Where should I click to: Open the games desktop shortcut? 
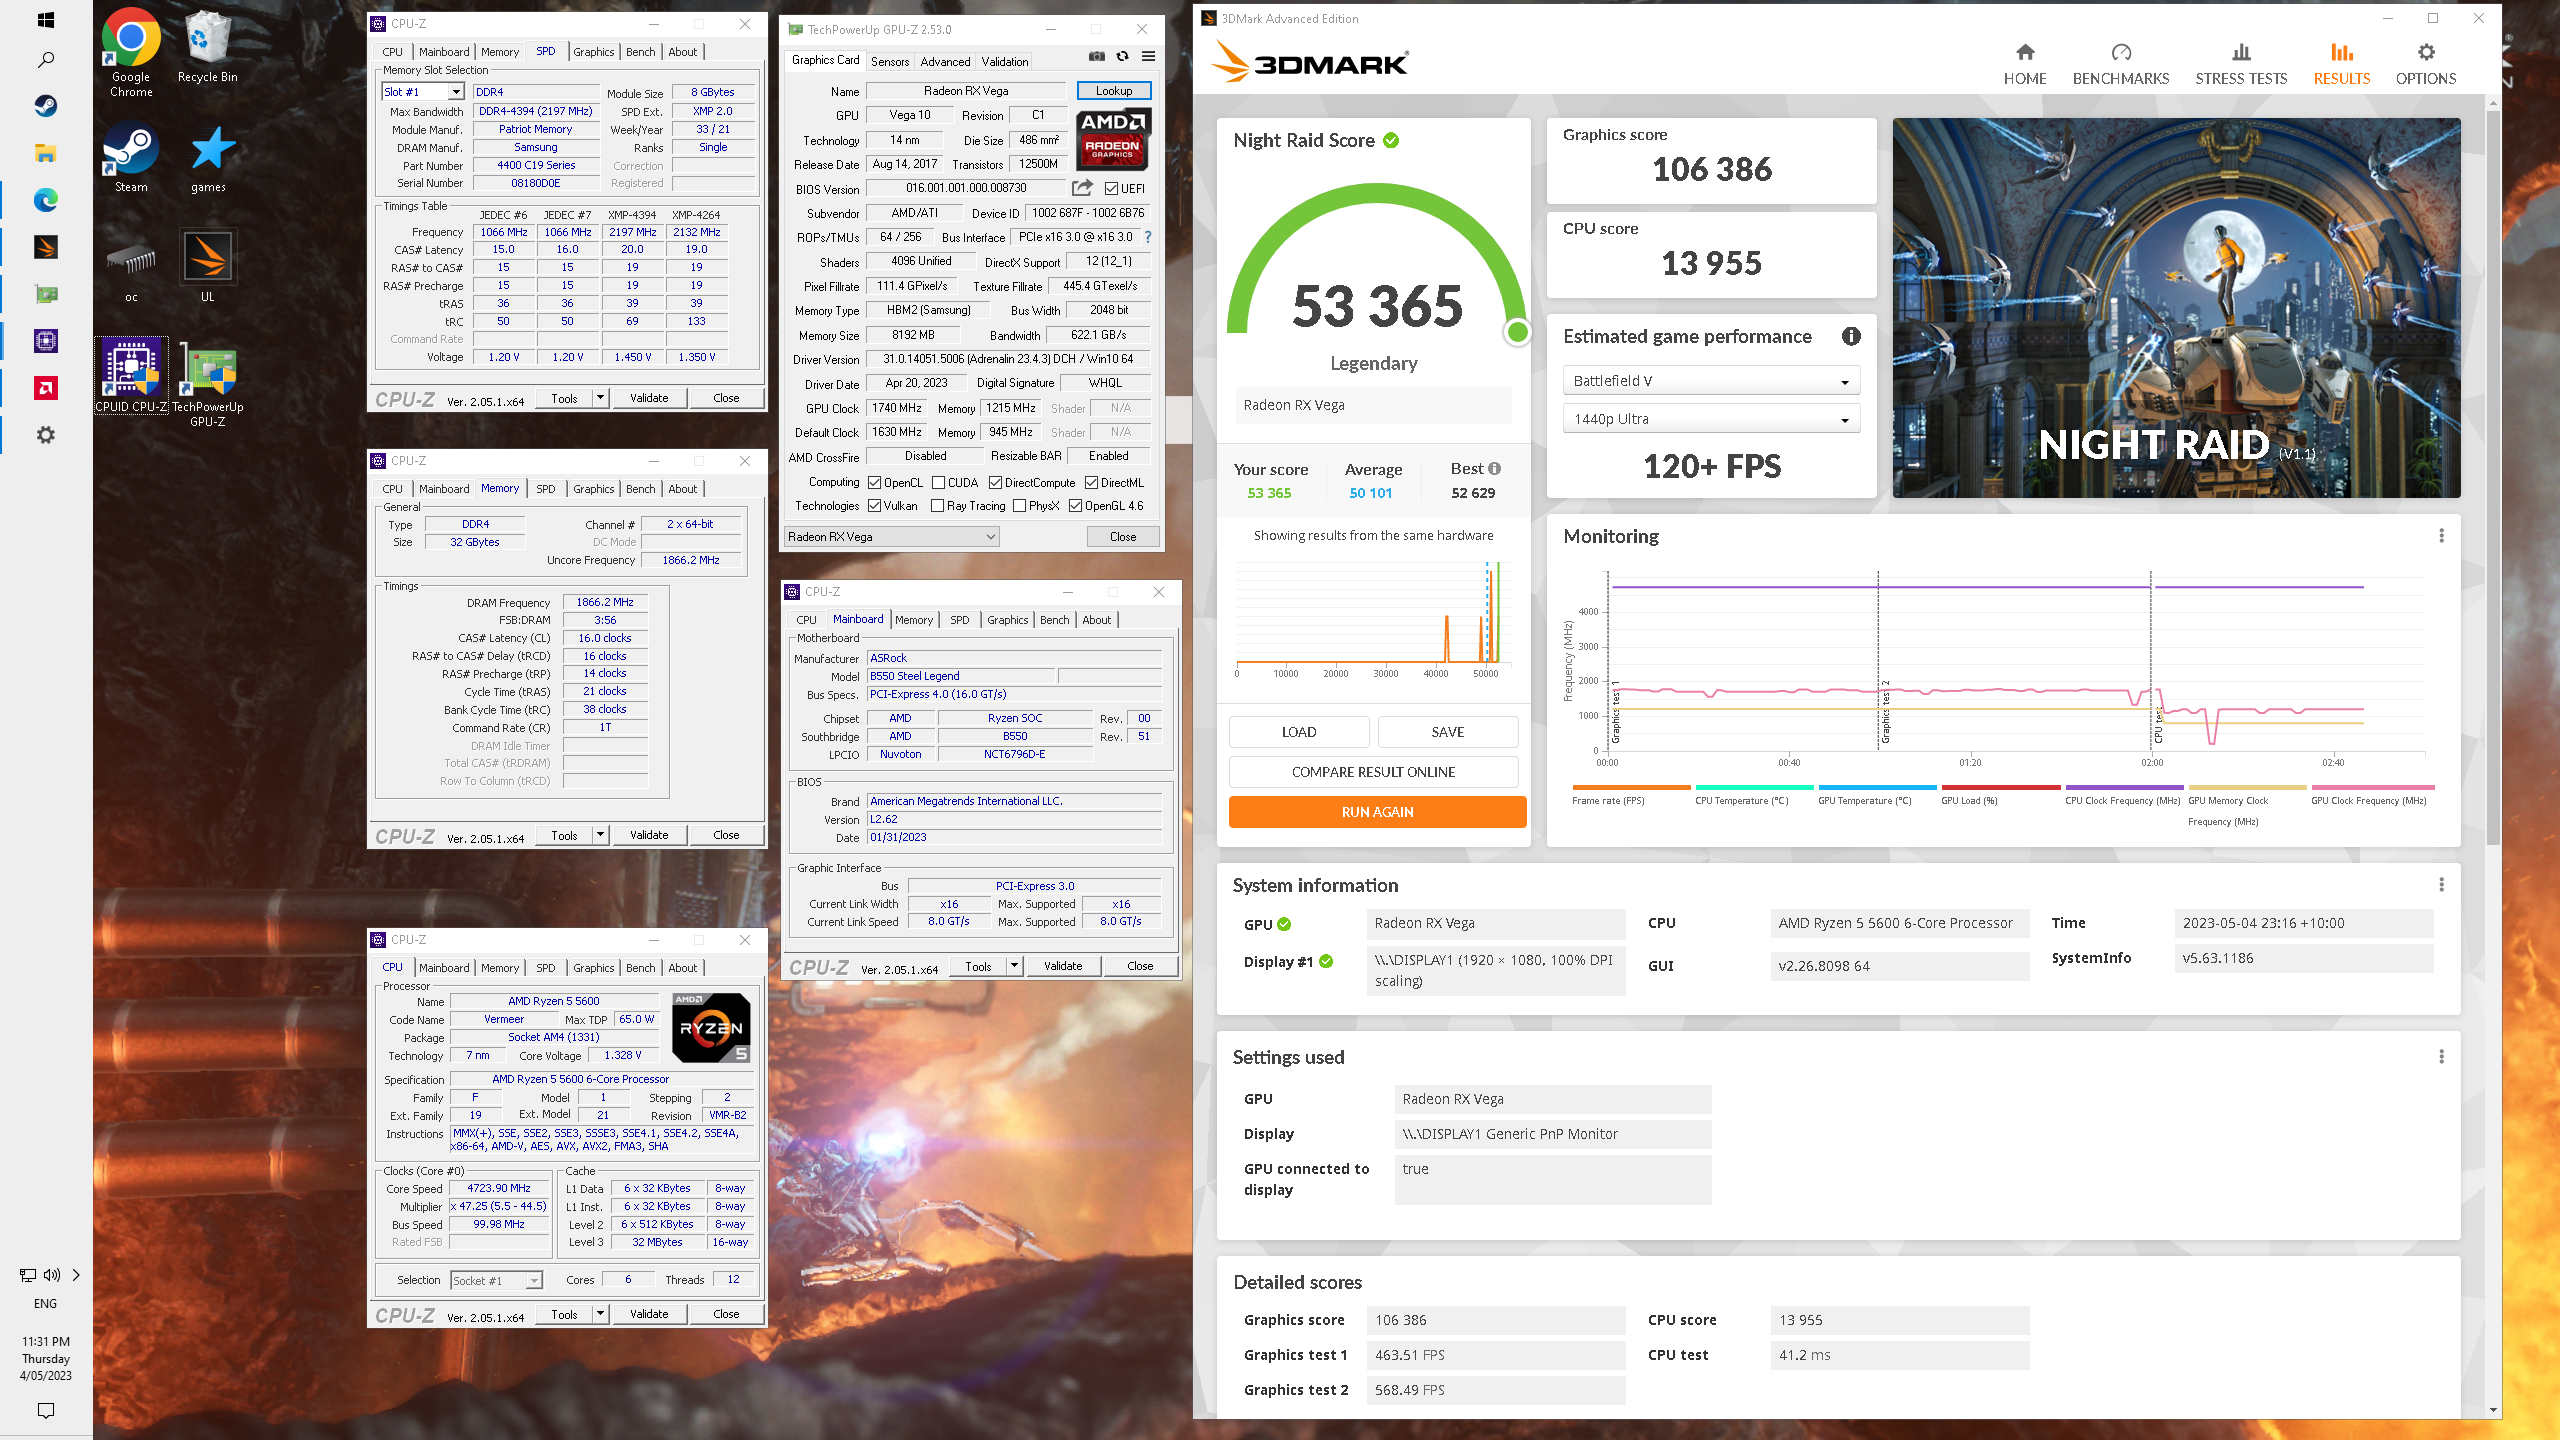(x=208, y=157)
